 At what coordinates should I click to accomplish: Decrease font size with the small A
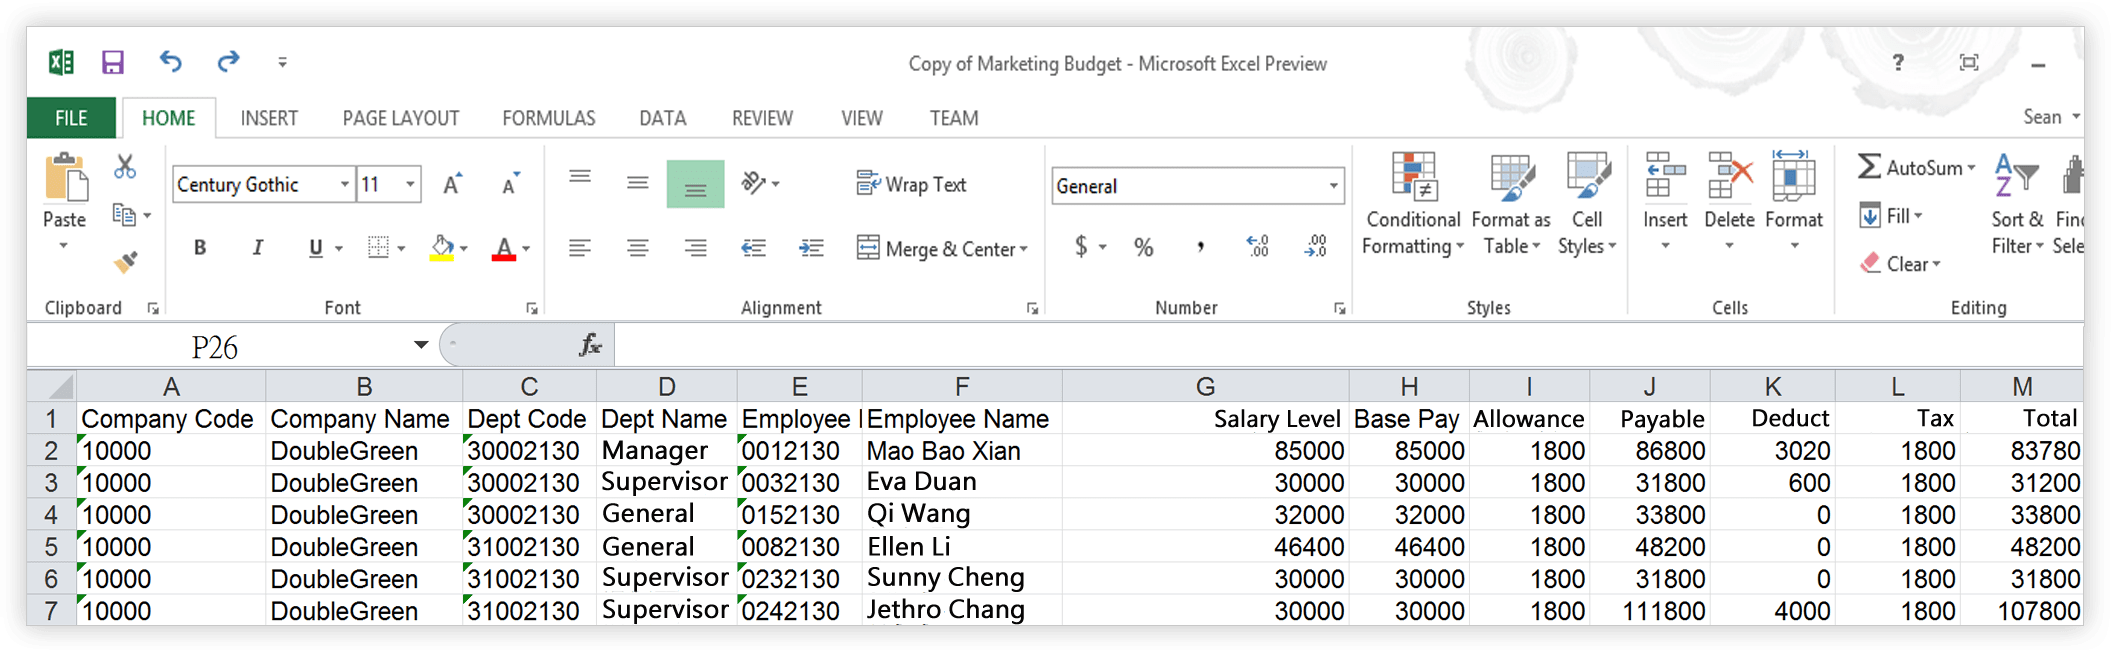click(510, 184)
